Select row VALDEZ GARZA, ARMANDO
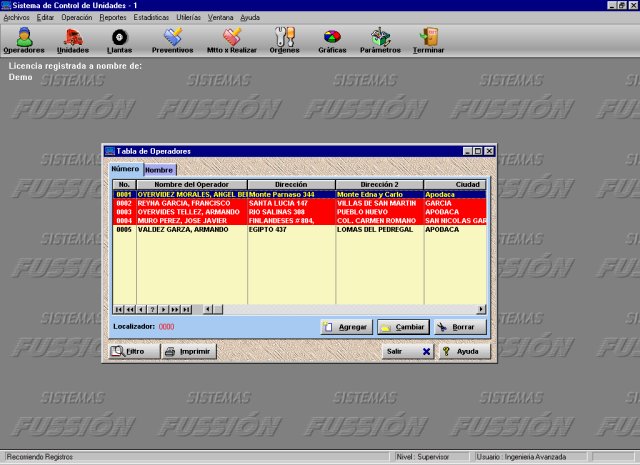 [300, 229]
